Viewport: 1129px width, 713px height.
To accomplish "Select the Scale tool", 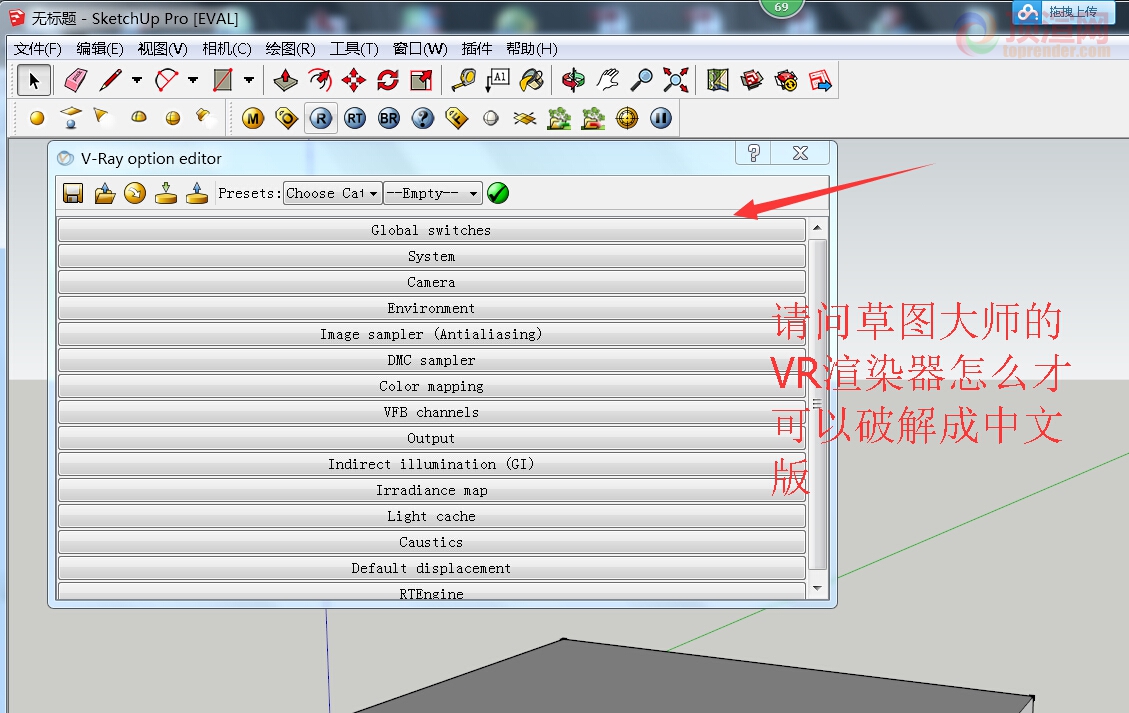I will (421, 80).
